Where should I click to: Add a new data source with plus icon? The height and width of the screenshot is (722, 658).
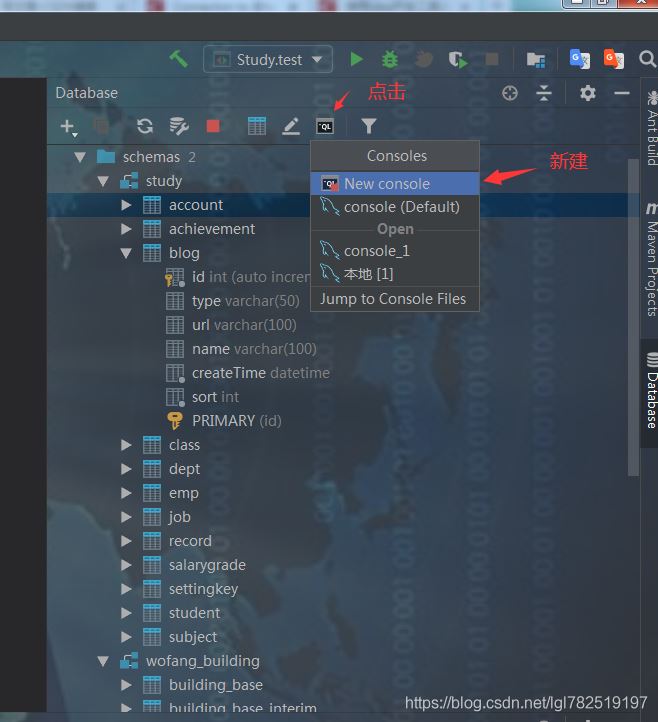[x=68, y=126]
